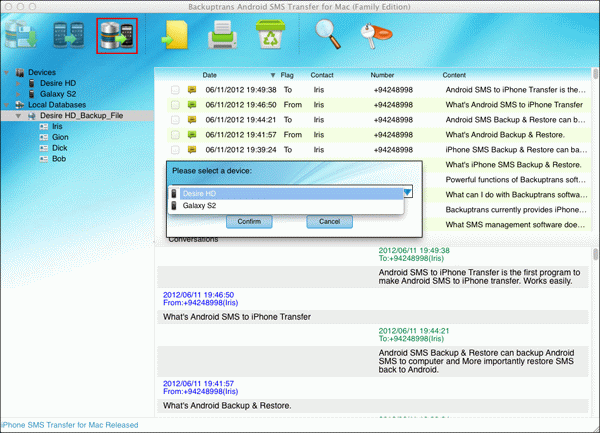
Task: Select the Desire HD_Backup_File tree row
Action: (77, 116)
